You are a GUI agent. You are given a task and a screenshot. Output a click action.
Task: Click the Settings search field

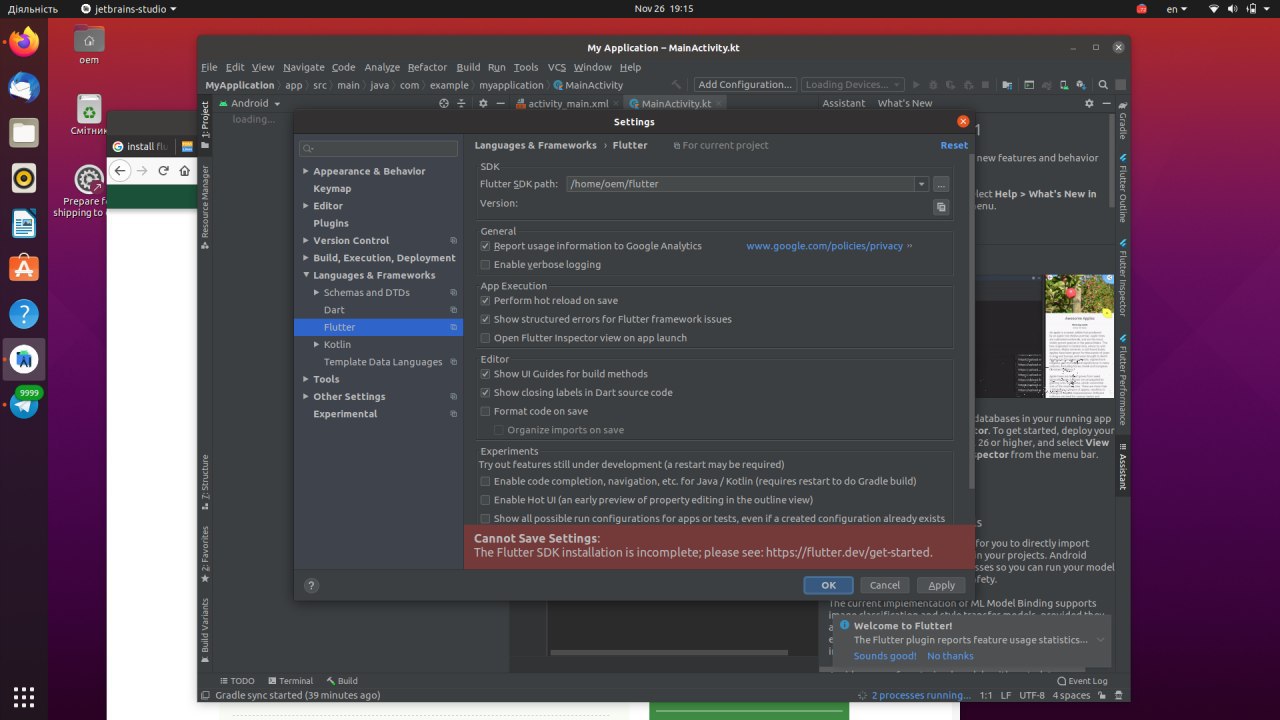378,148
